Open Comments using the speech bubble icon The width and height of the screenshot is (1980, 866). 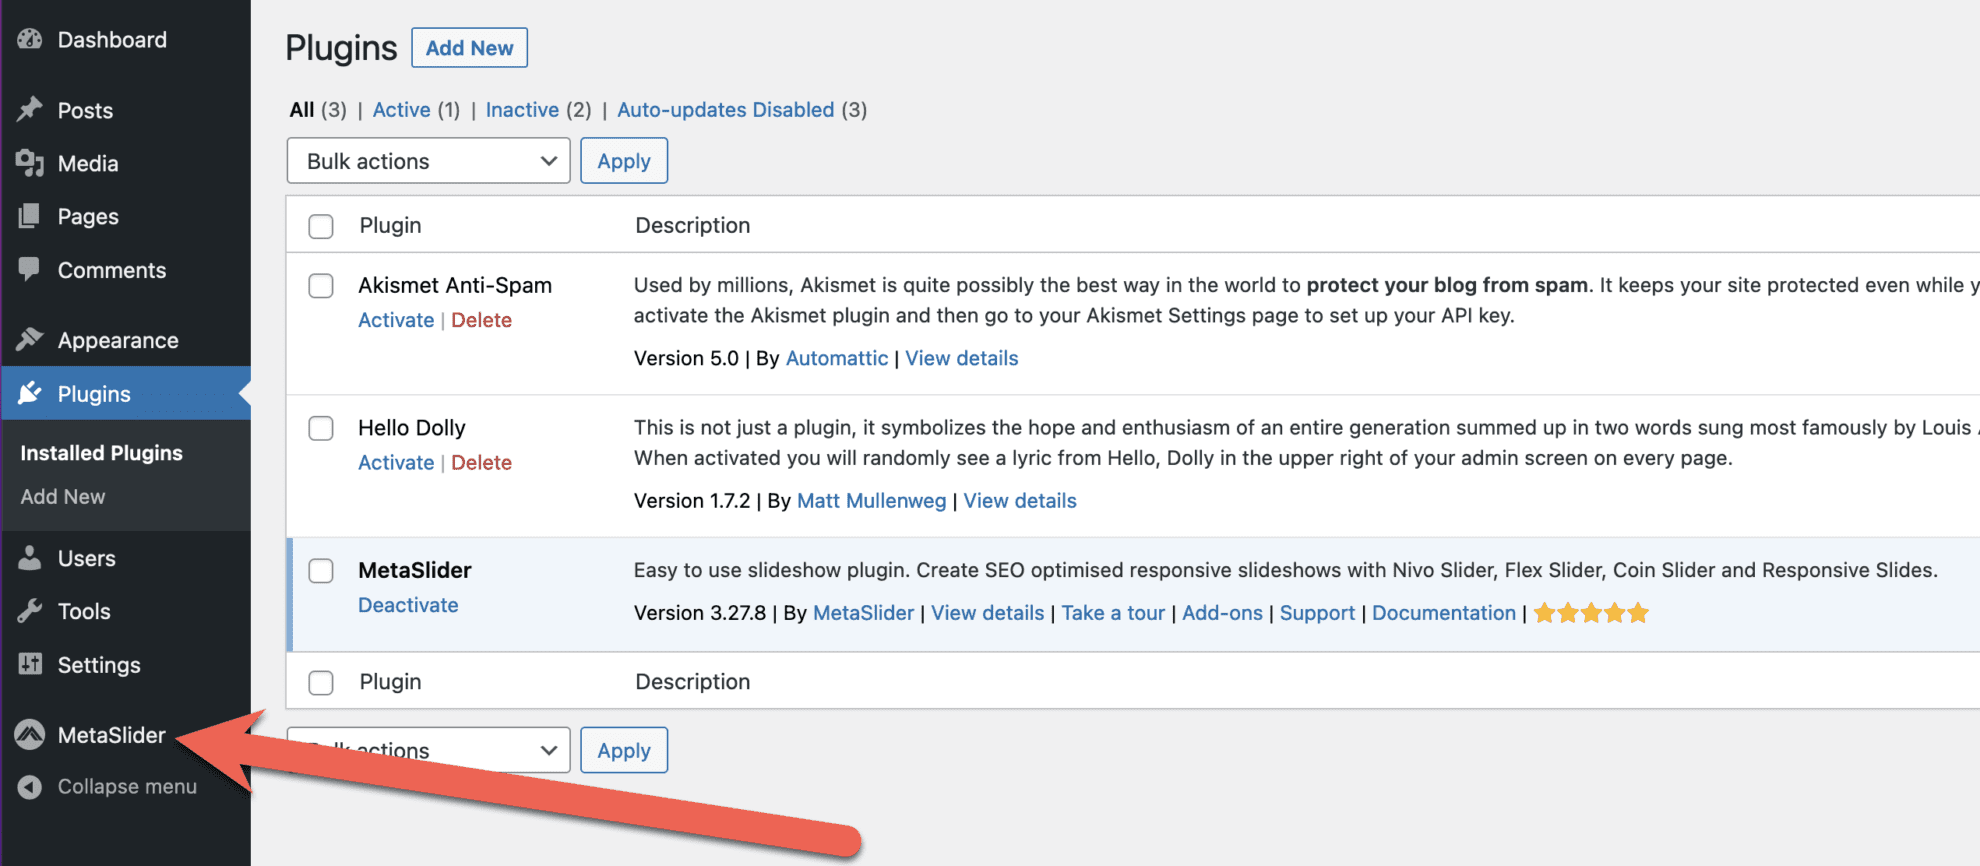pos(30,270)
